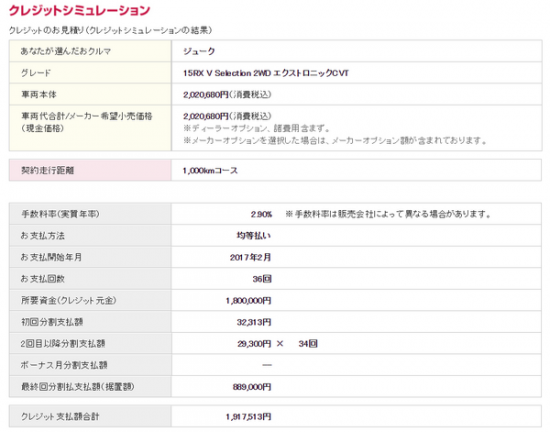Select the 車両本体 label cell
The width and height of the screenshot is (550, 432).
click(90, 94)
